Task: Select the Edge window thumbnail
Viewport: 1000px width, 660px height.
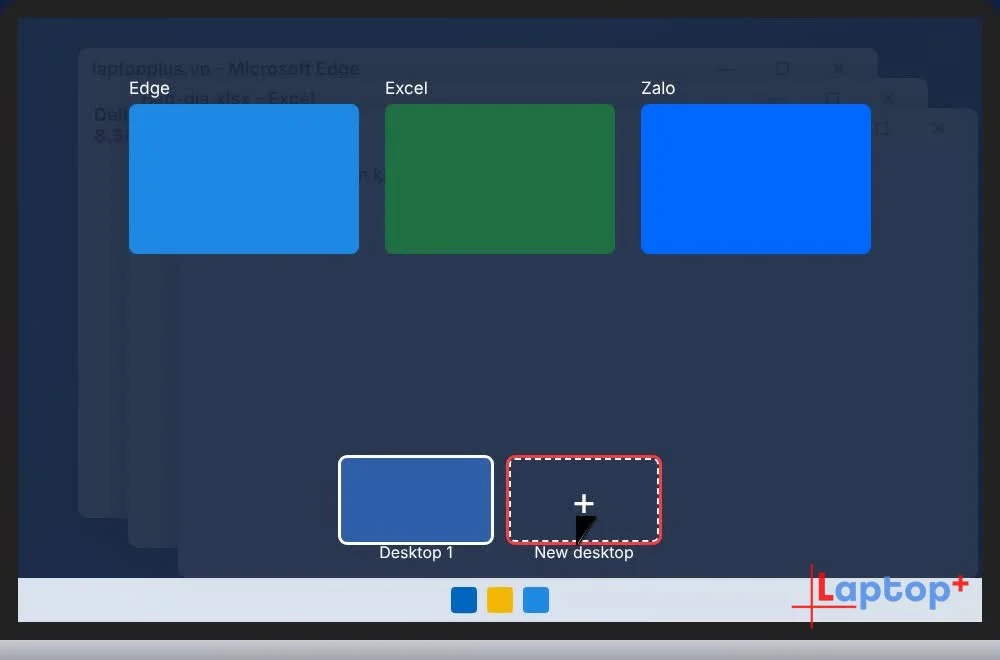Action: click(x=244, y=179)
